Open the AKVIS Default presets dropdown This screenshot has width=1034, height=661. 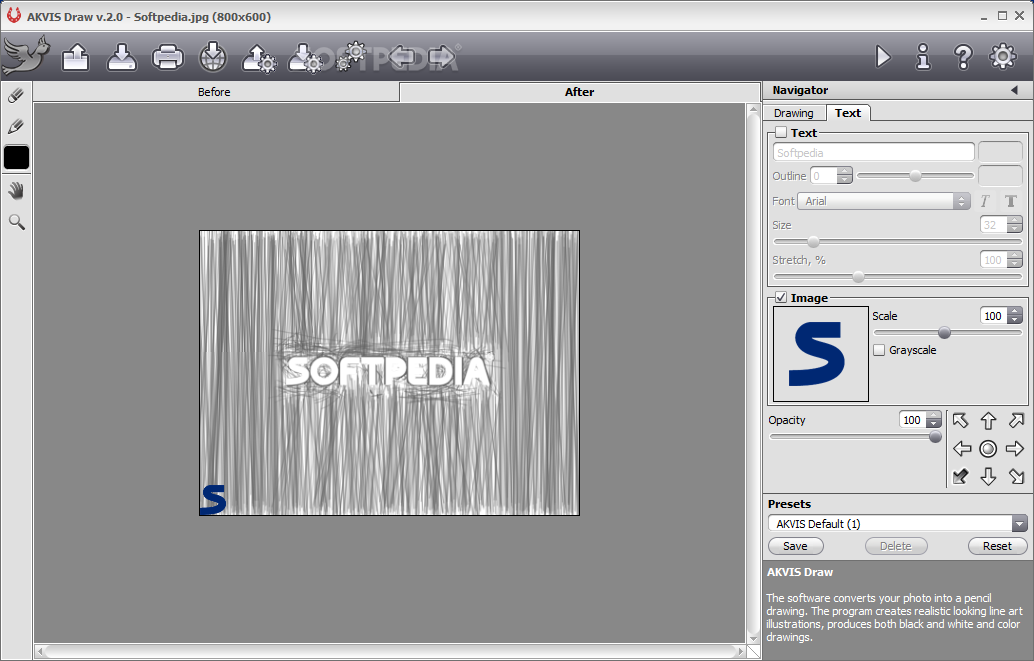897,524
